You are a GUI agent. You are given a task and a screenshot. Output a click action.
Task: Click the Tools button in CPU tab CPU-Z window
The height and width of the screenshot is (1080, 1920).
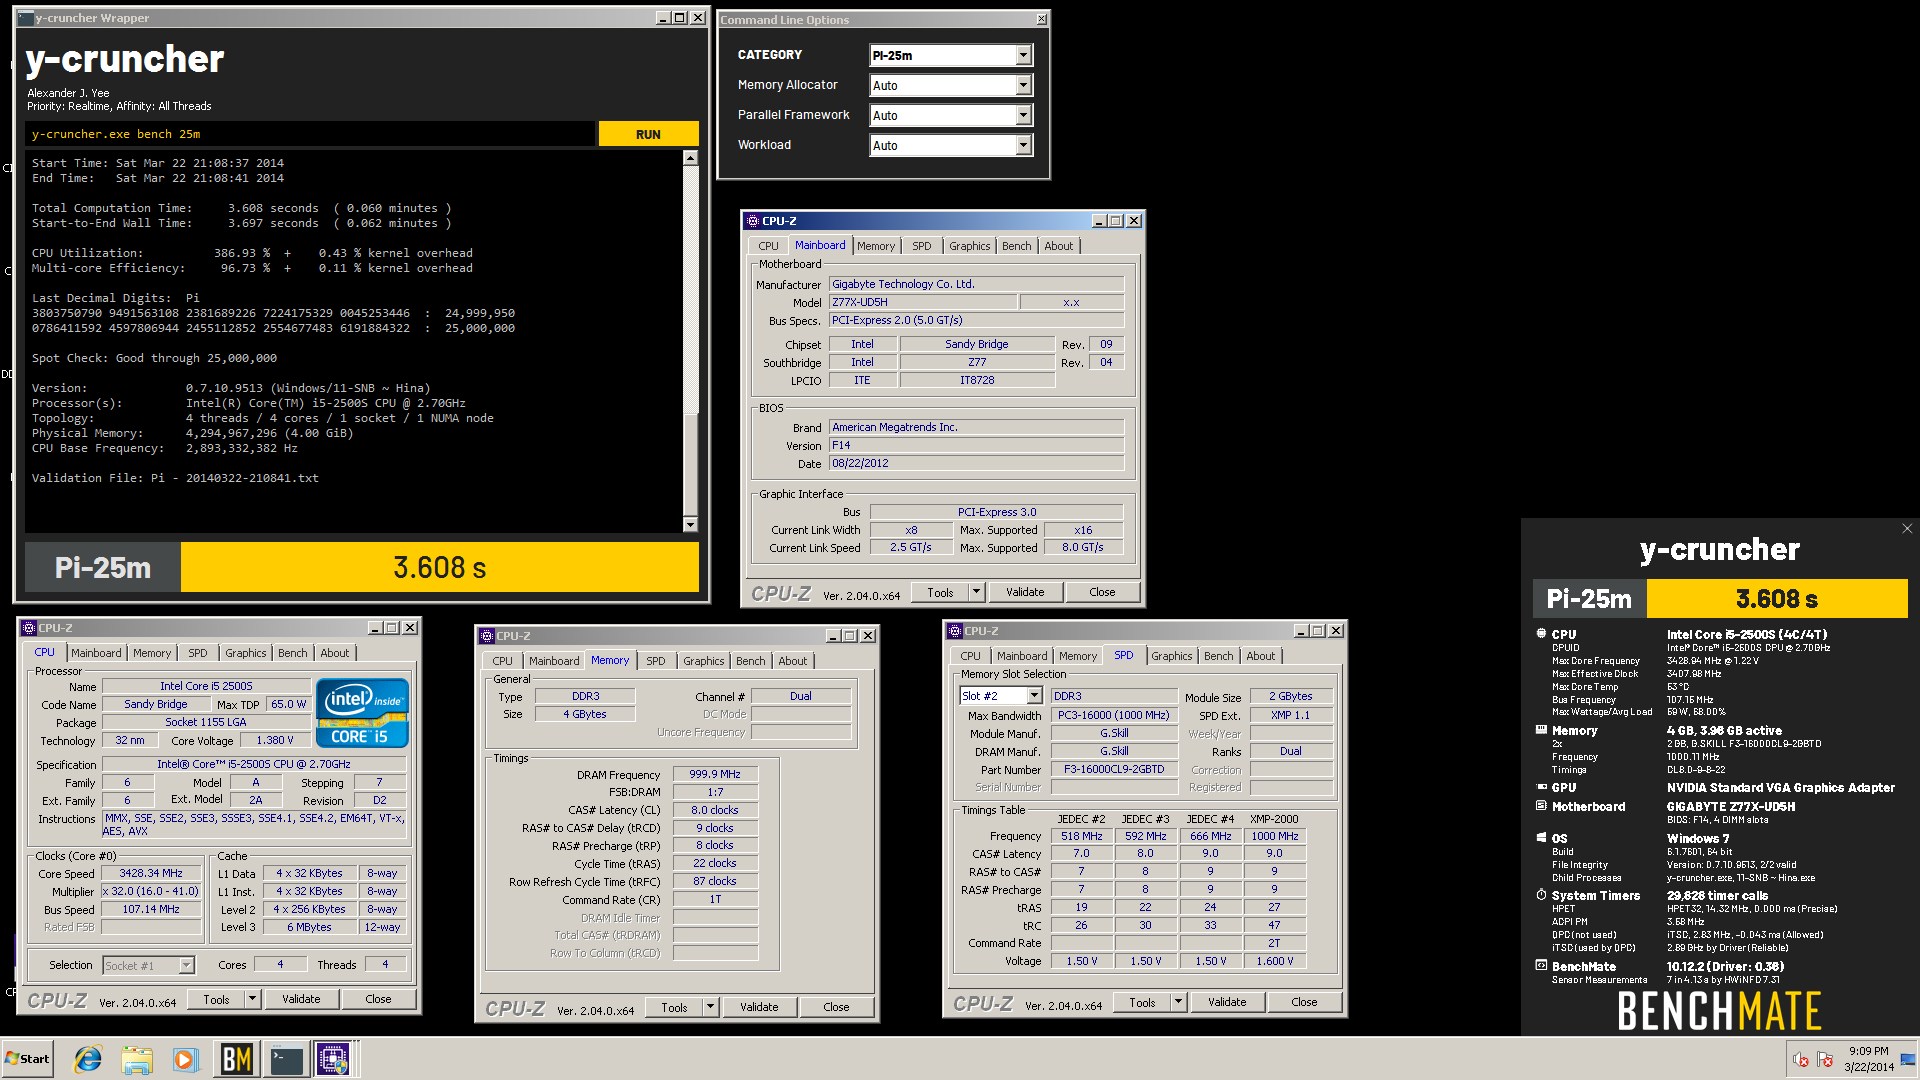[216, 999]
